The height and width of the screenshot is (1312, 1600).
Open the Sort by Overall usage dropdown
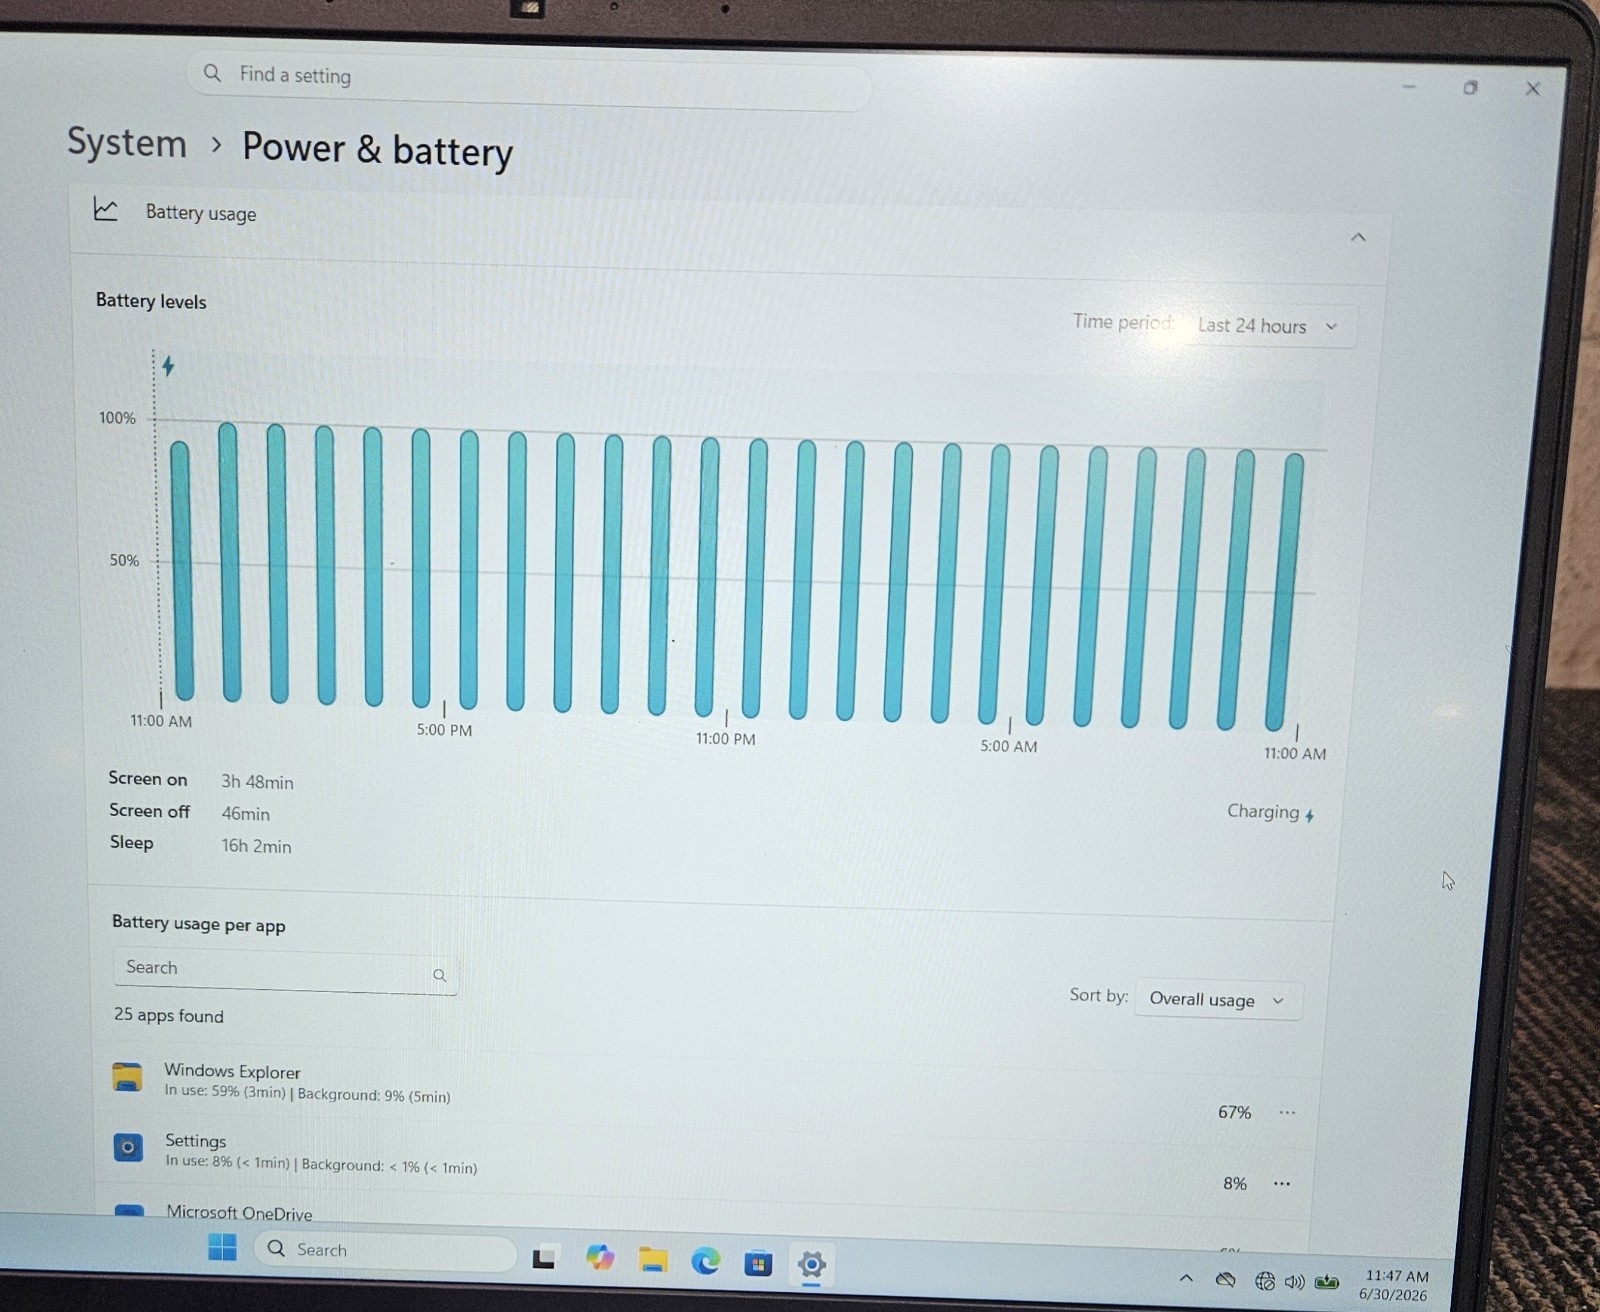[1217, 1000]
